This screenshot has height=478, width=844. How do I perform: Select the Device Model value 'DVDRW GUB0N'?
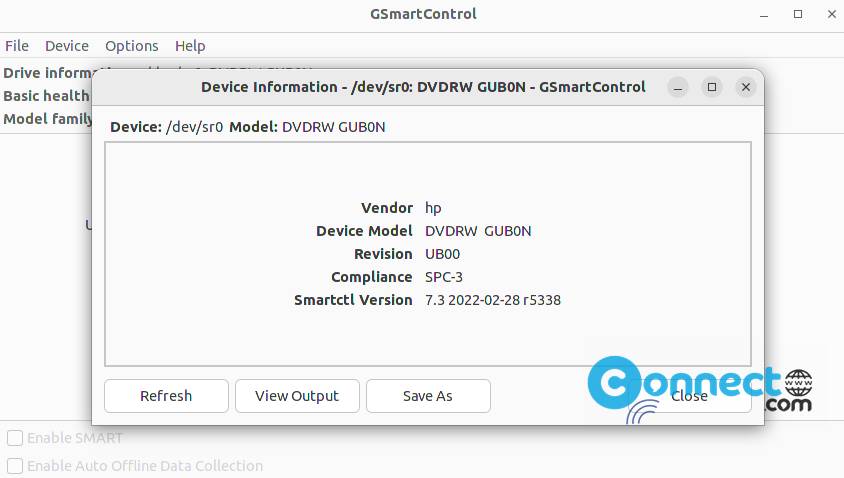click(x=478, y=231)
